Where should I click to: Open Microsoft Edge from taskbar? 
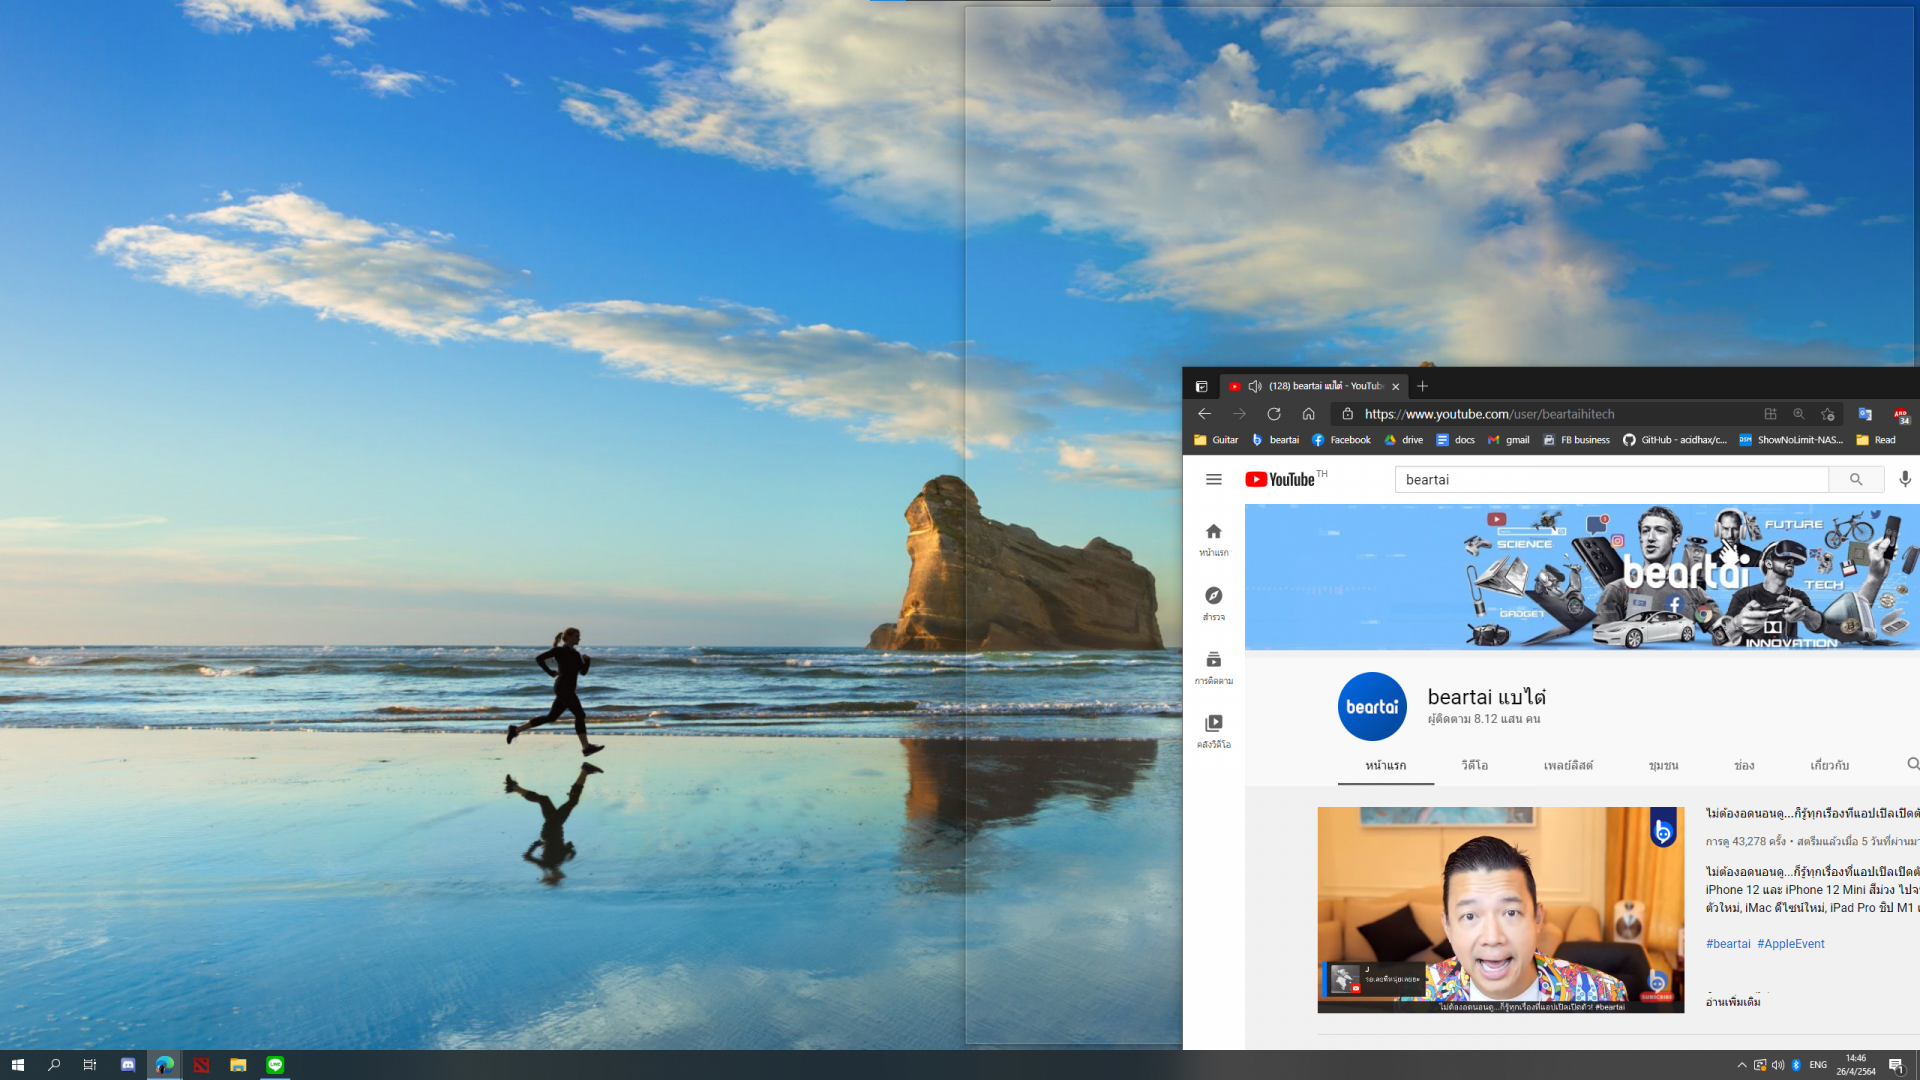click(165, 1065)
